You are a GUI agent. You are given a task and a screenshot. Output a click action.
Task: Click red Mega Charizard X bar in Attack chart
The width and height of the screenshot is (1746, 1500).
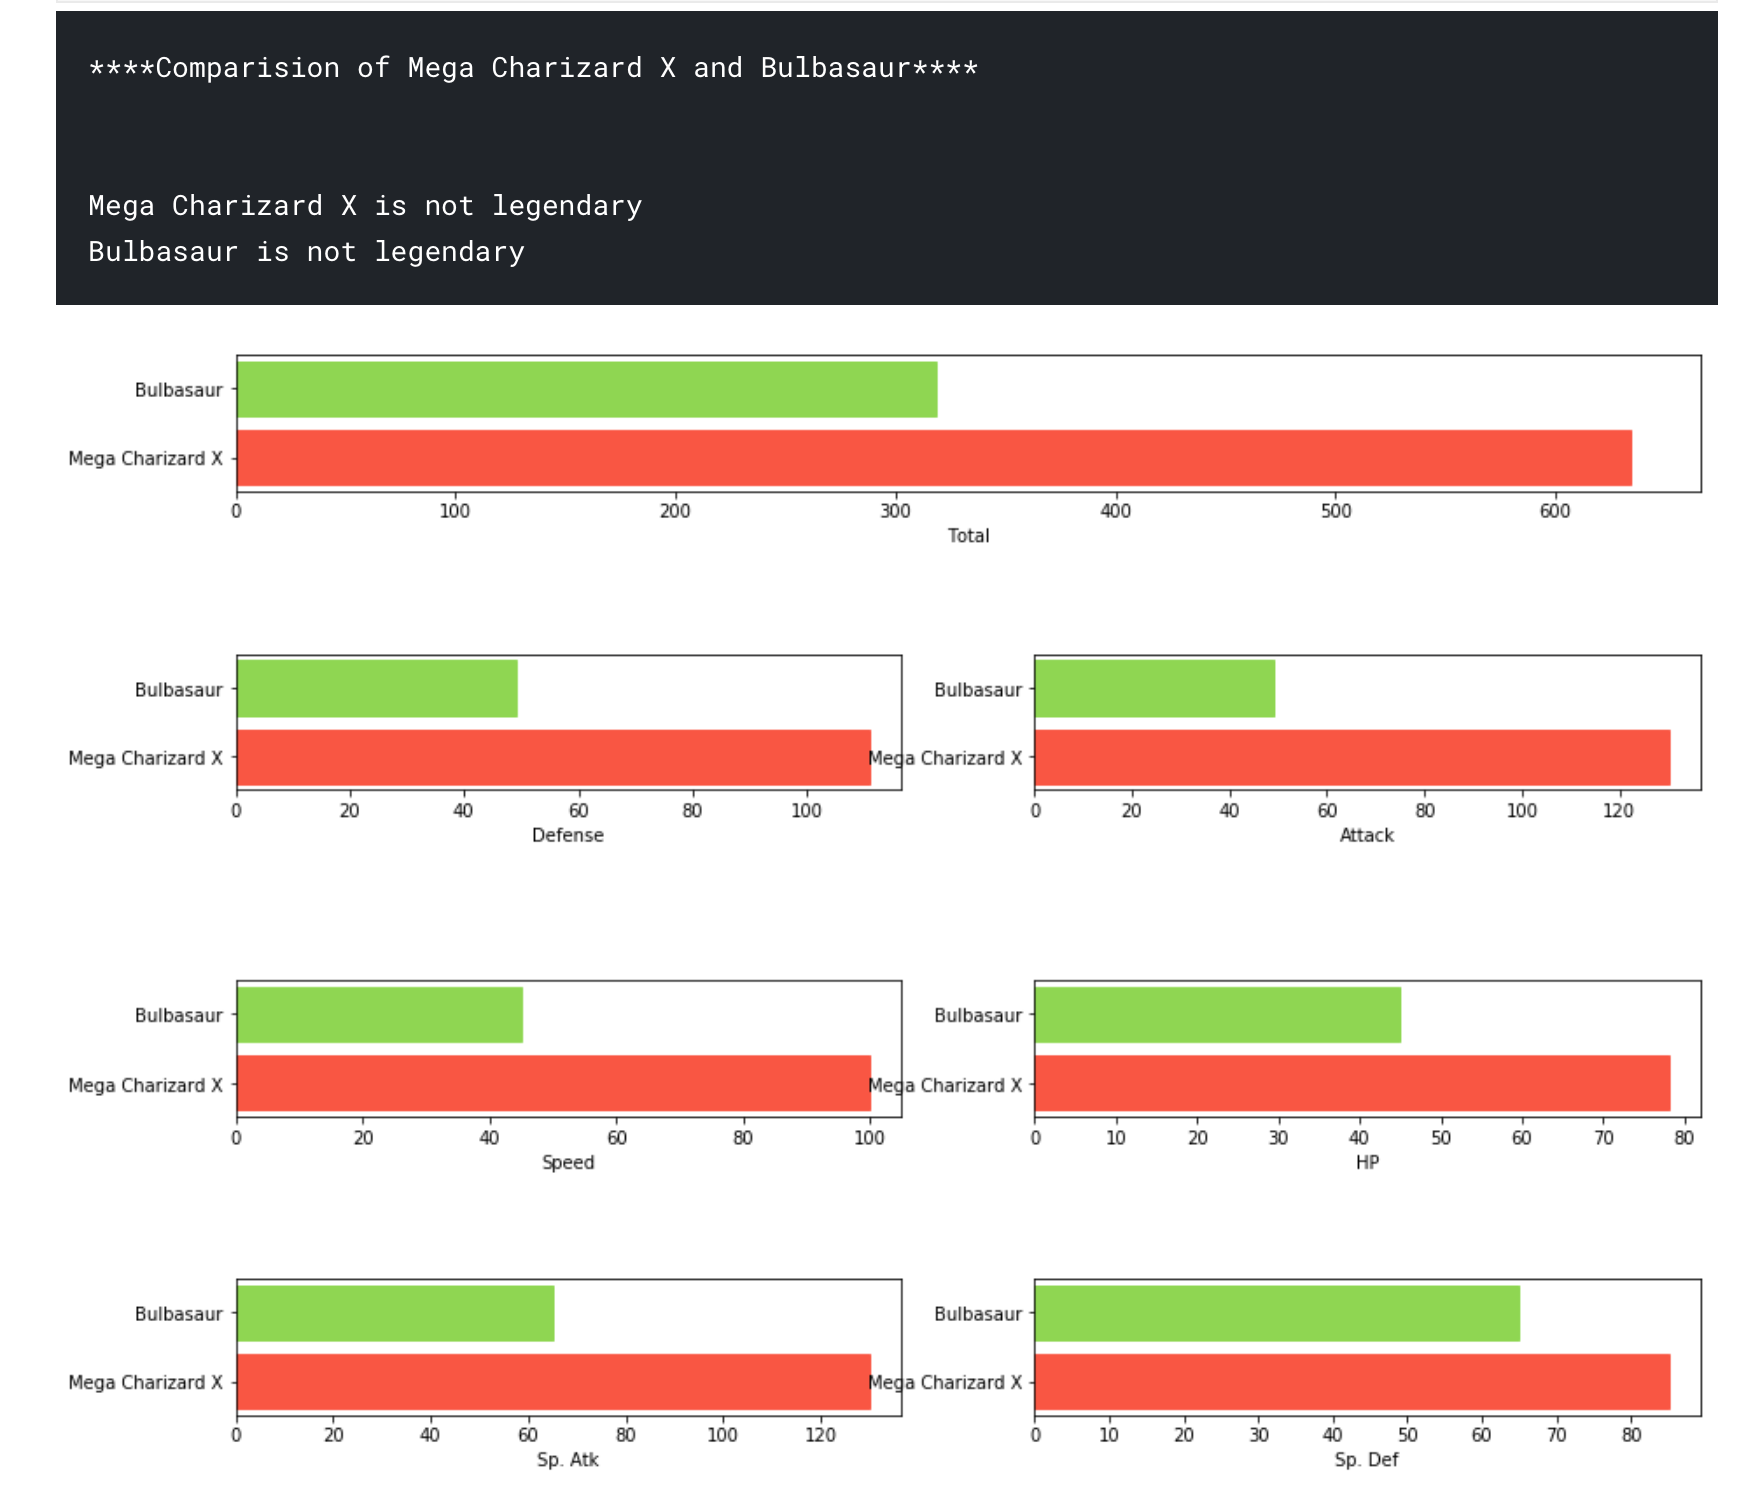(x=1352, y=757)
